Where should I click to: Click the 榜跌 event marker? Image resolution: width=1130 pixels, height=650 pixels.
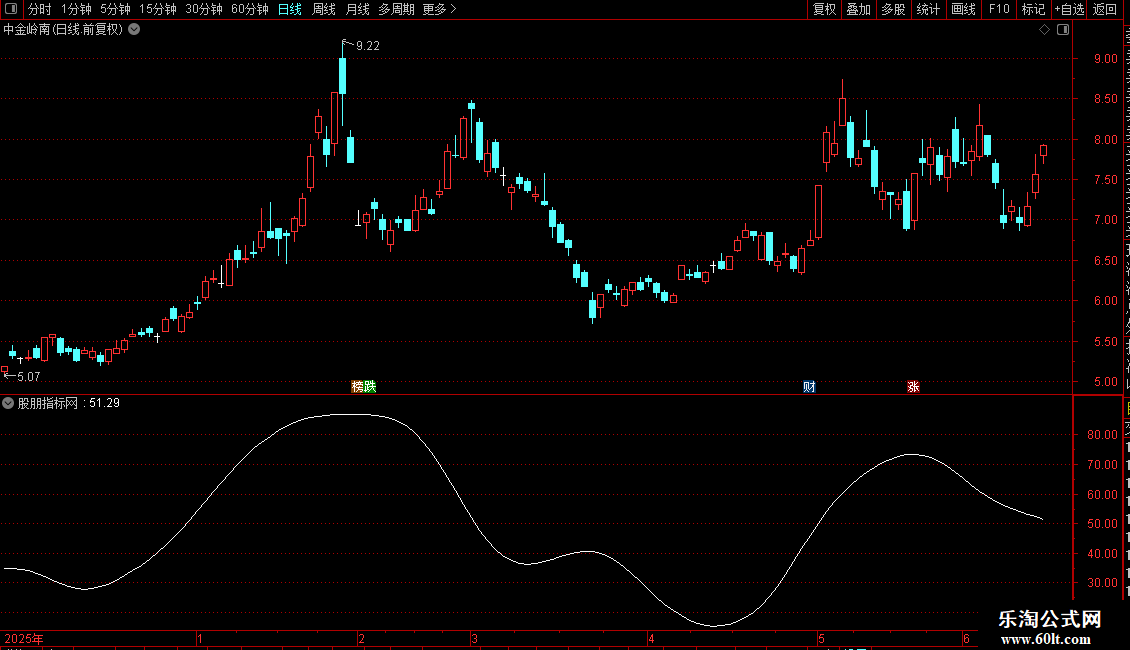click(363, 387)
